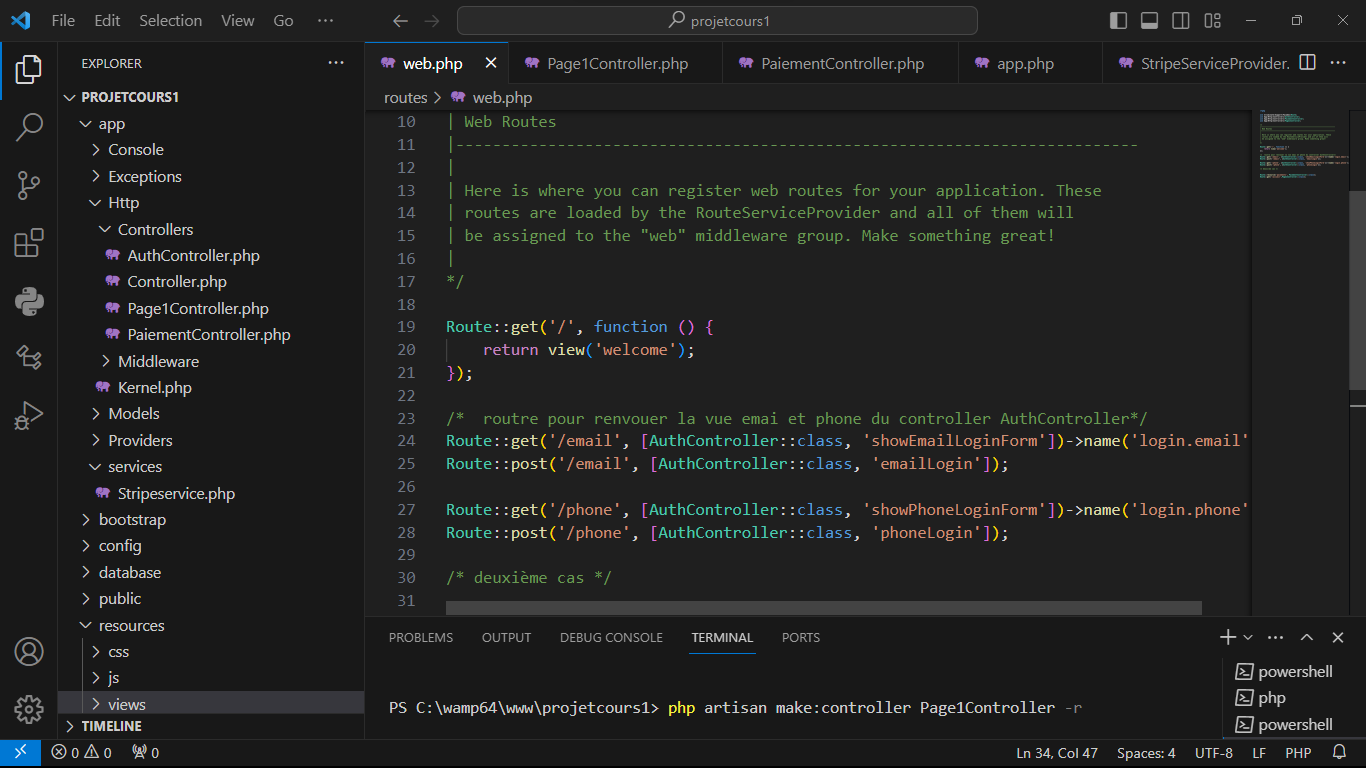
Task: Change indentation via Spaces: 4
Action: pyautogui.click(x=1146, y=753)
